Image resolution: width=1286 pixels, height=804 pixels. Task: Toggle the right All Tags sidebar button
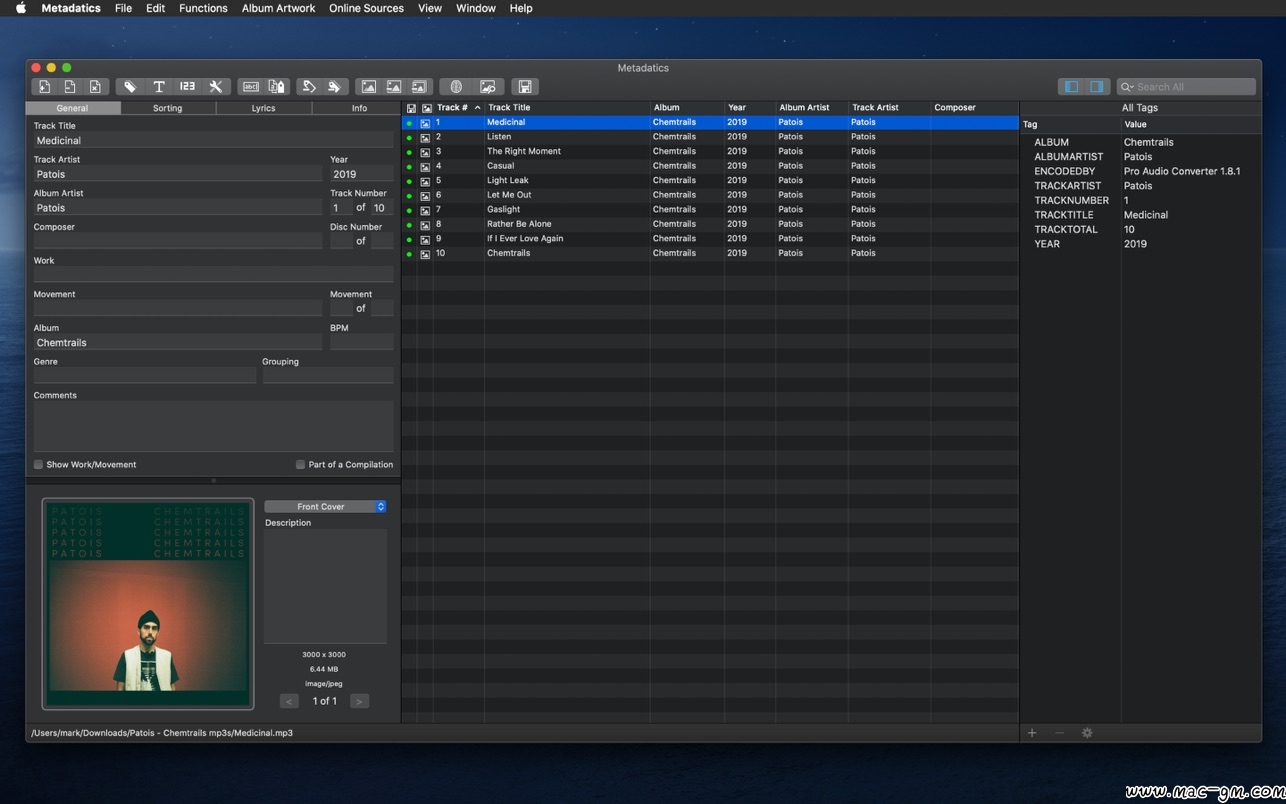1096,87
